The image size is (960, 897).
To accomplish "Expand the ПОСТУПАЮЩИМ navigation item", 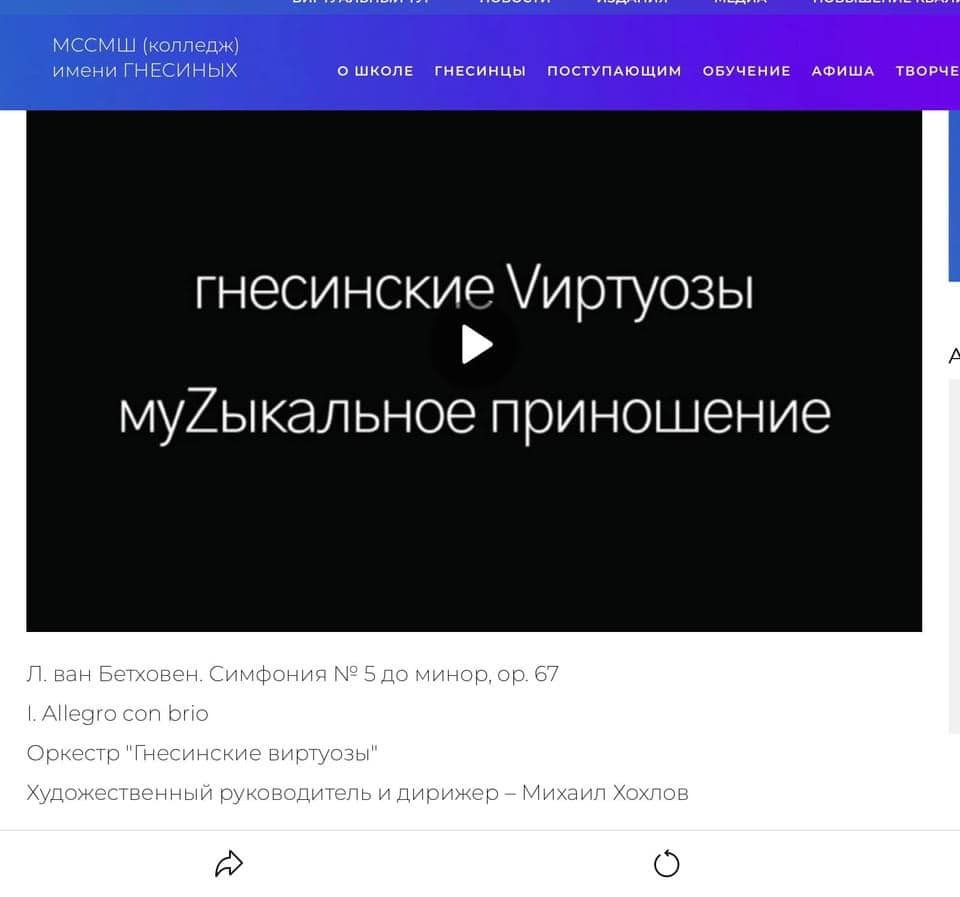I will coord(614,71).
